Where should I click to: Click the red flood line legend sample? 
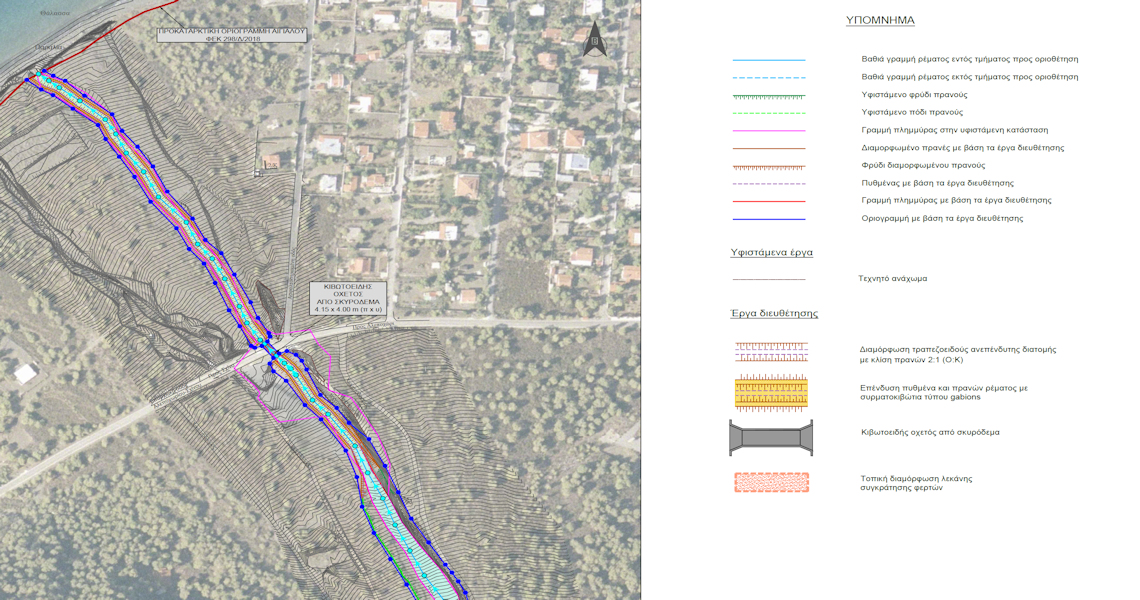click(x=769, y=201)
